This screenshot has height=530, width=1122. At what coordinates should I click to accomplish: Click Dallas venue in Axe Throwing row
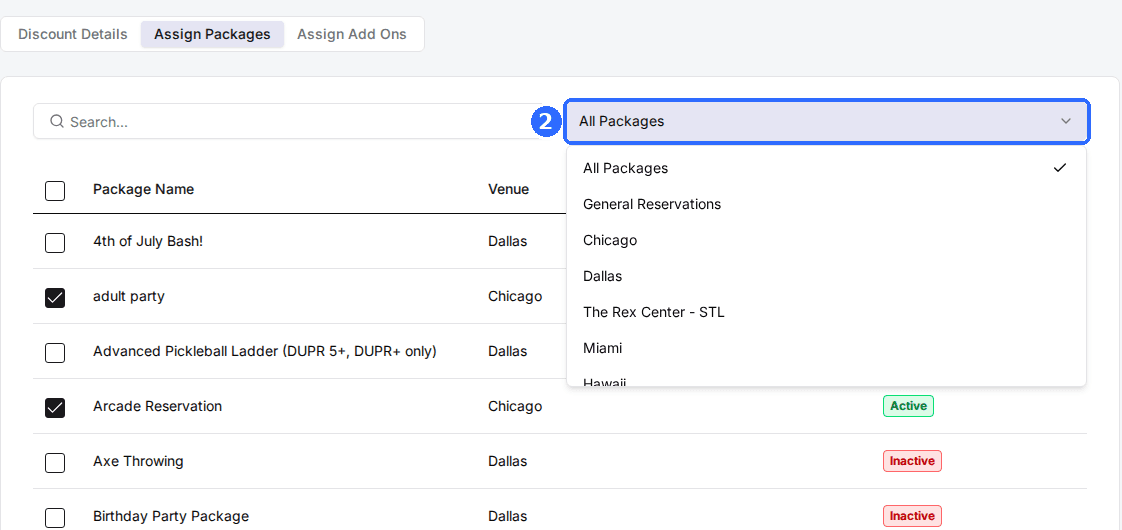pos(508,461)
